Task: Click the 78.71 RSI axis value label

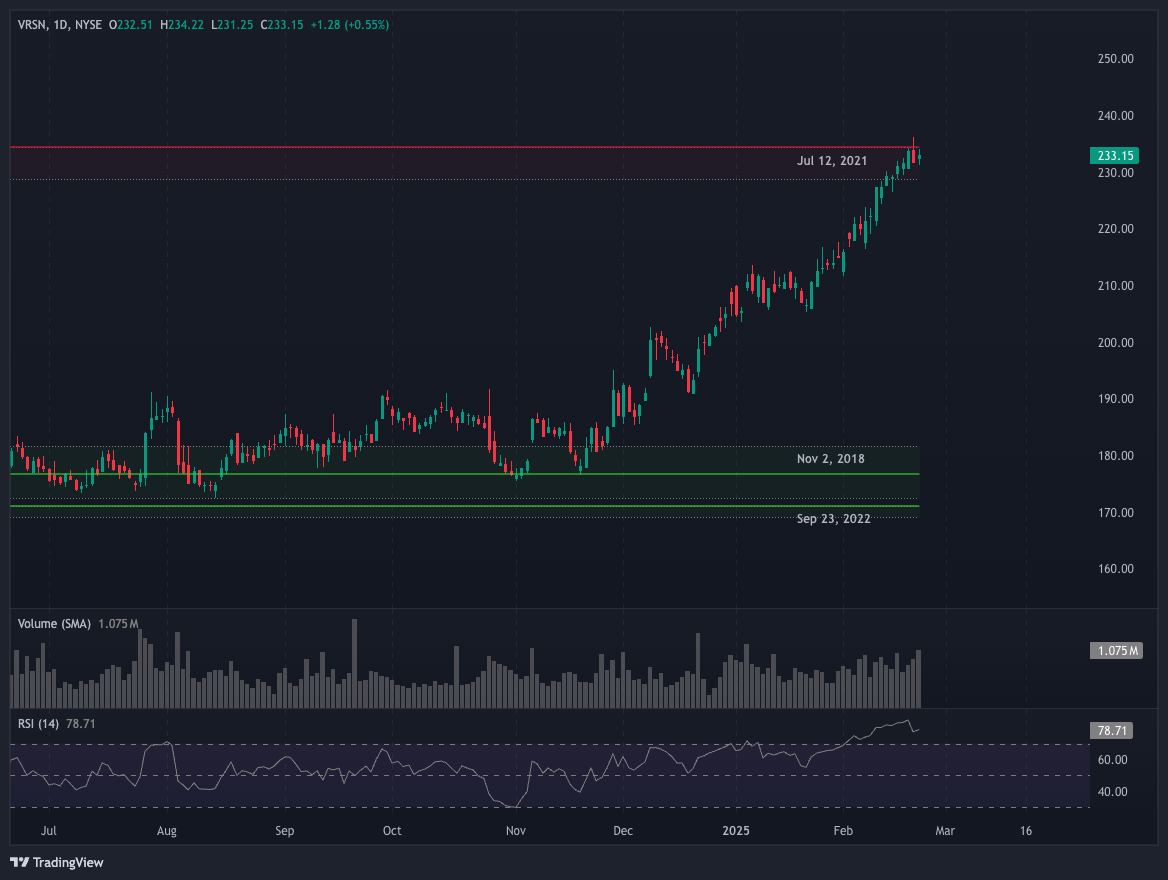Action: (1111, 730)
